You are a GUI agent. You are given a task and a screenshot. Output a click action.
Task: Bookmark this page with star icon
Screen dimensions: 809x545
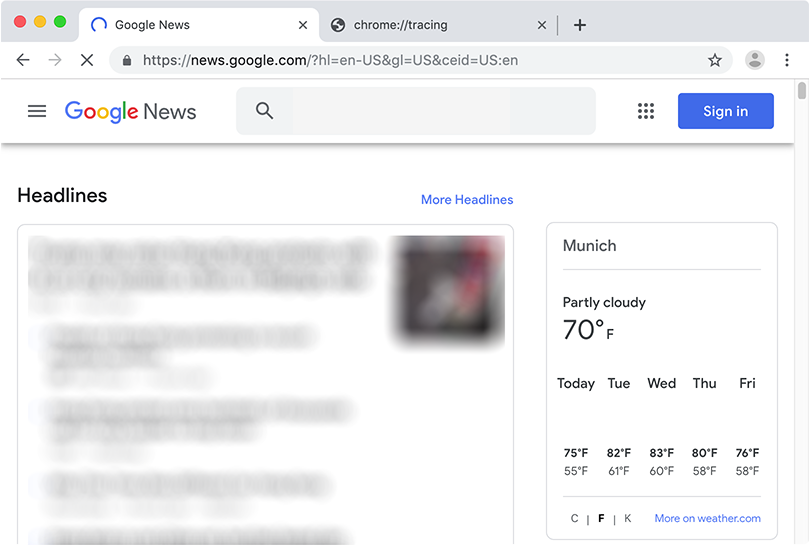click(715, 60)
